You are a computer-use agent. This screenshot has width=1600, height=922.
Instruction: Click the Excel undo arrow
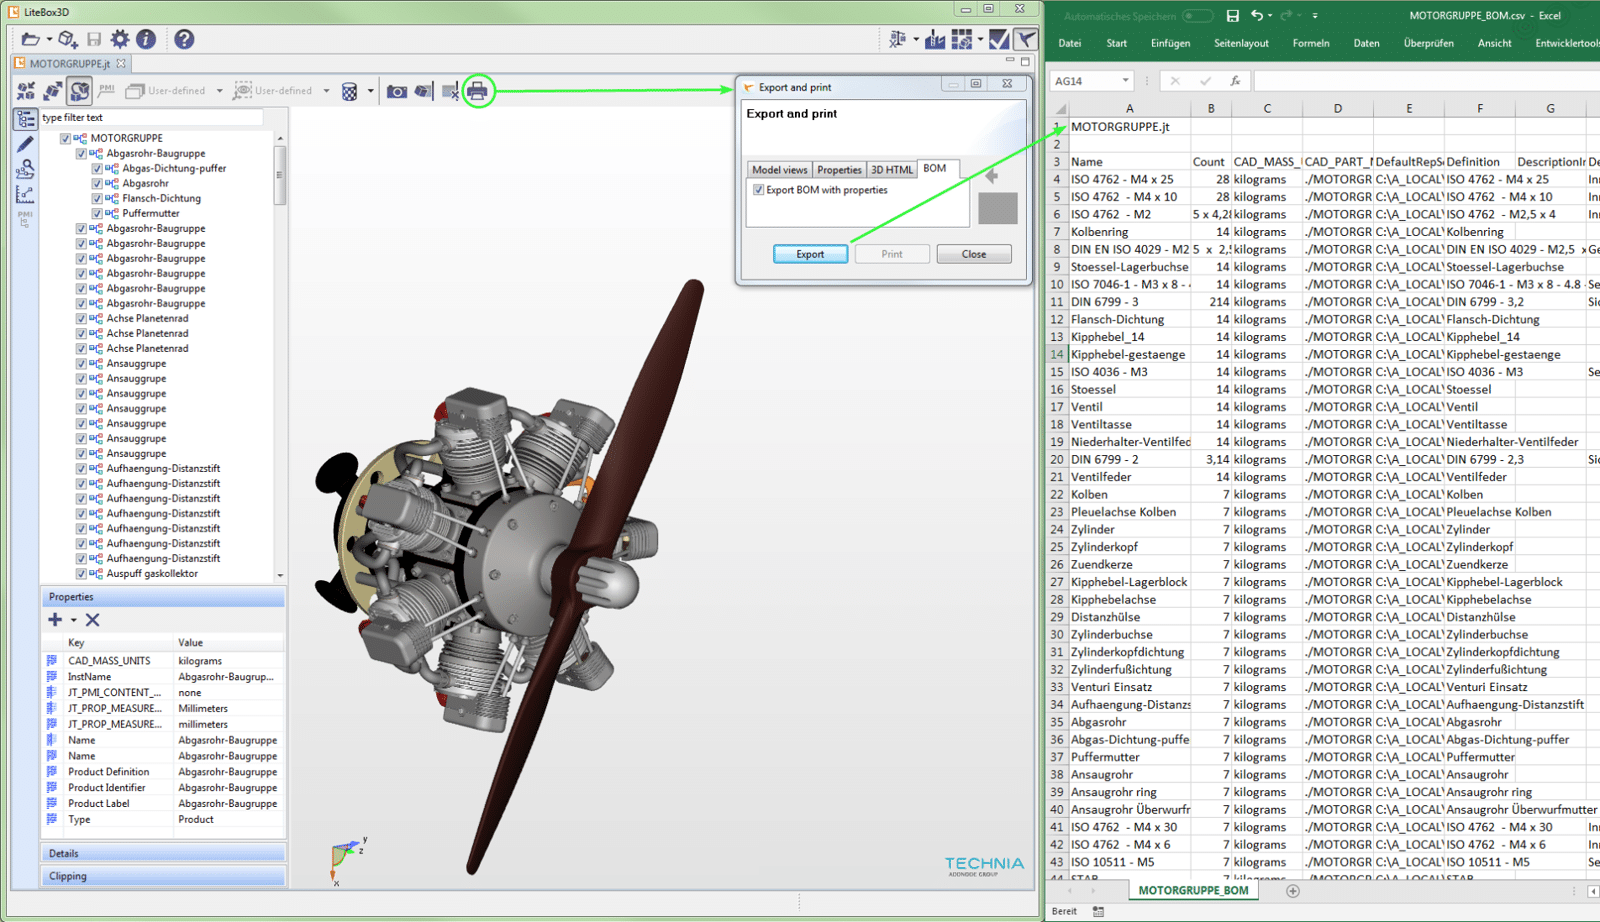coord(1257,16)
